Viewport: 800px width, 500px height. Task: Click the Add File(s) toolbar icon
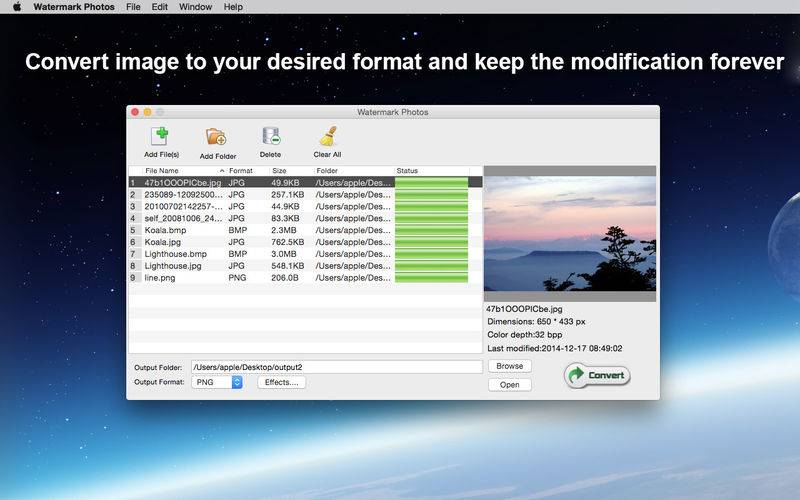(161, 136)
